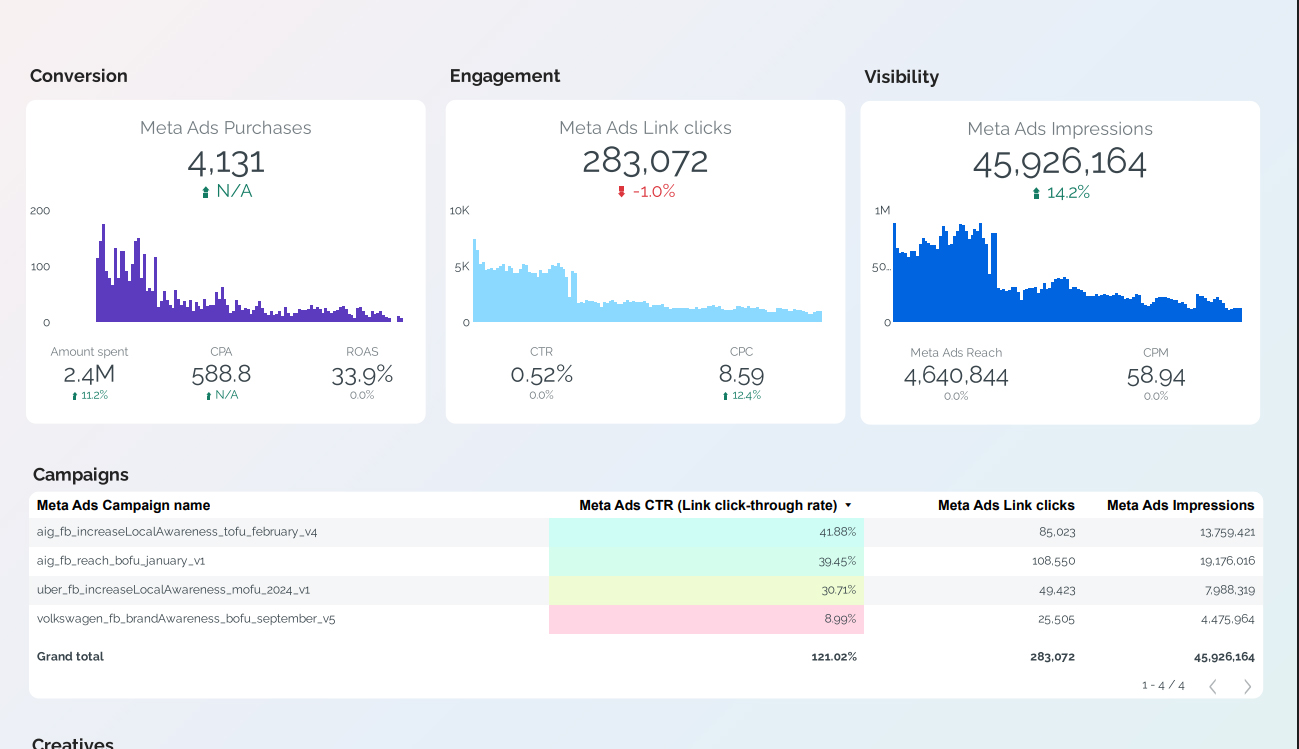This screenshot has height=749, width=1299.
Task: Select the 39.45% CTR cell
Action: [706, 561]
